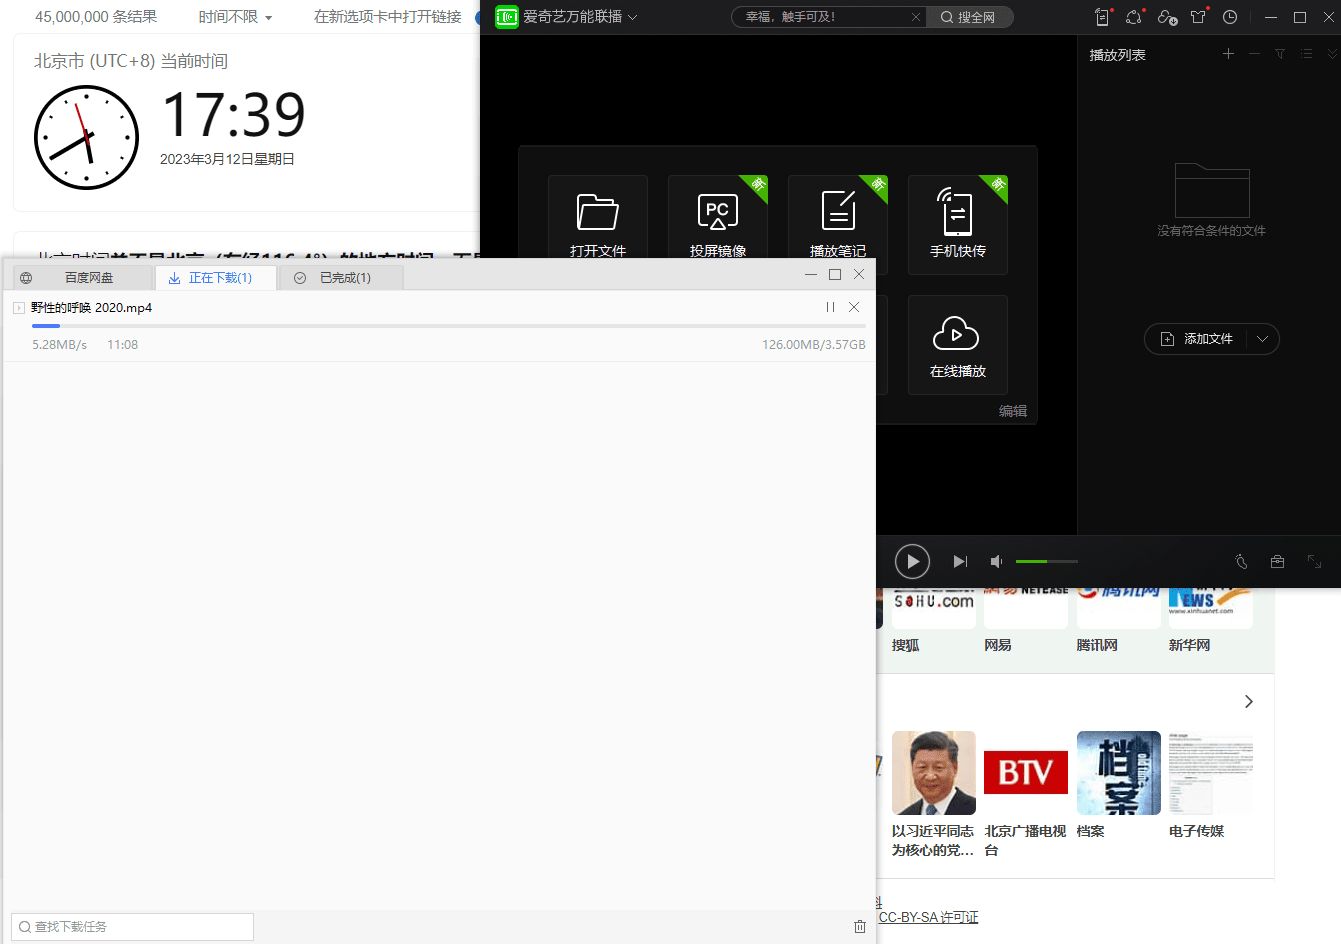Open play history clock icon
This screenshot has height=944, width=1341.
point(1230,17)
